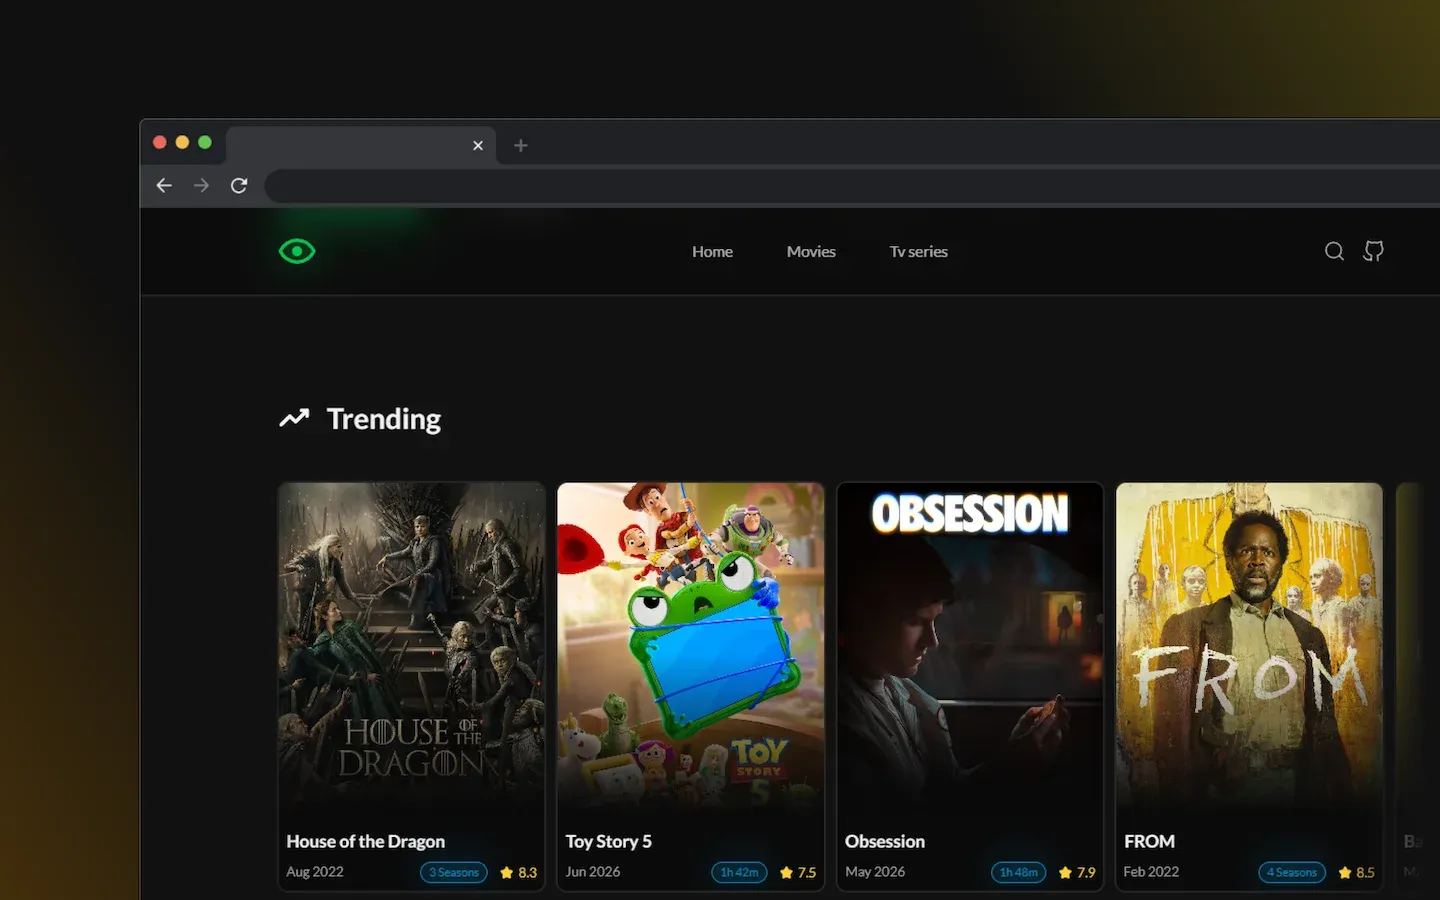
Task: Click the 7.5 rating value
Action: [x=807, y=872]
